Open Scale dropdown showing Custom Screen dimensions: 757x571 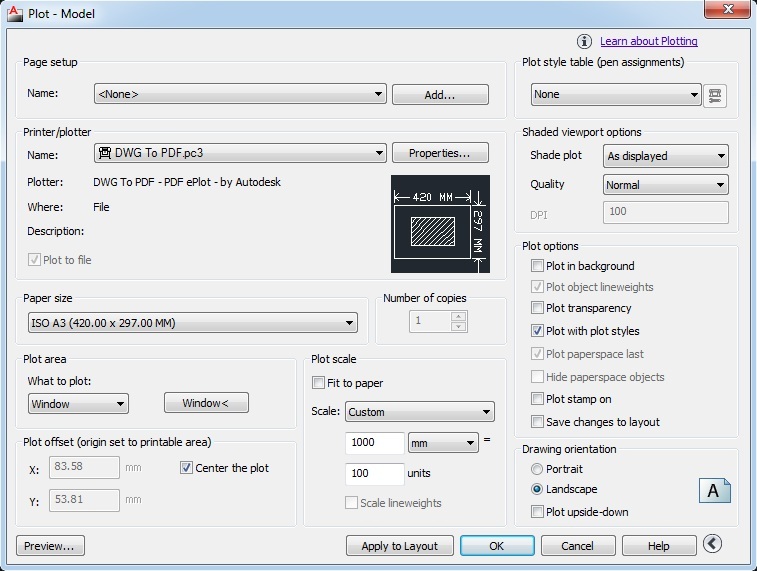pos(420,412)
